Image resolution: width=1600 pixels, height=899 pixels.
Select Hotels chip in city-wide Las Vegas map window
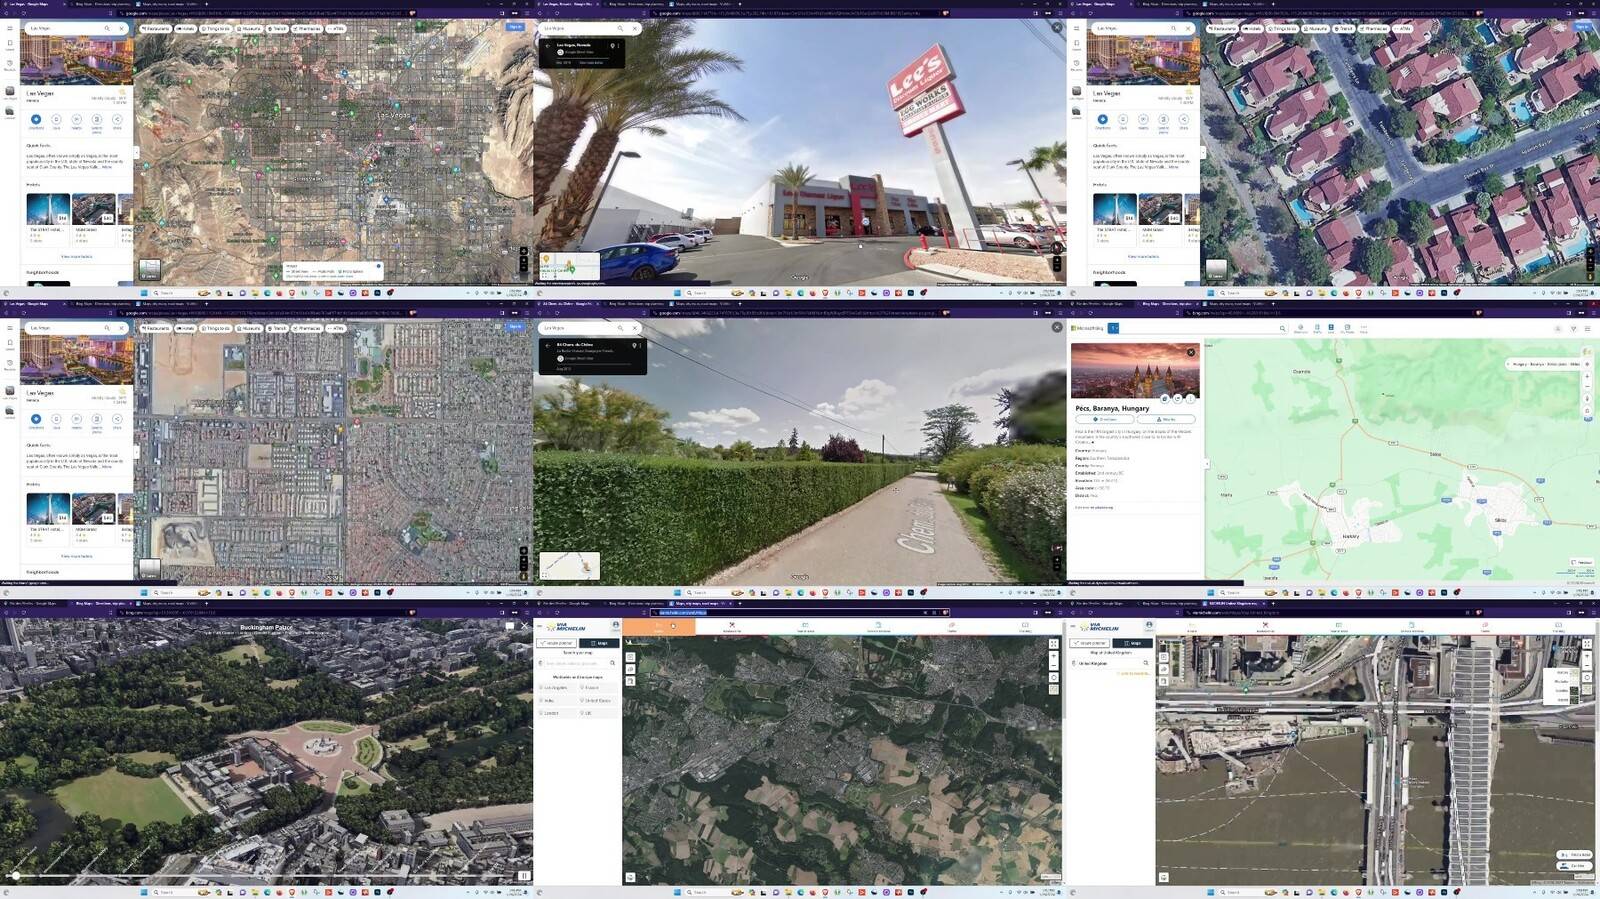click(186, 29)
